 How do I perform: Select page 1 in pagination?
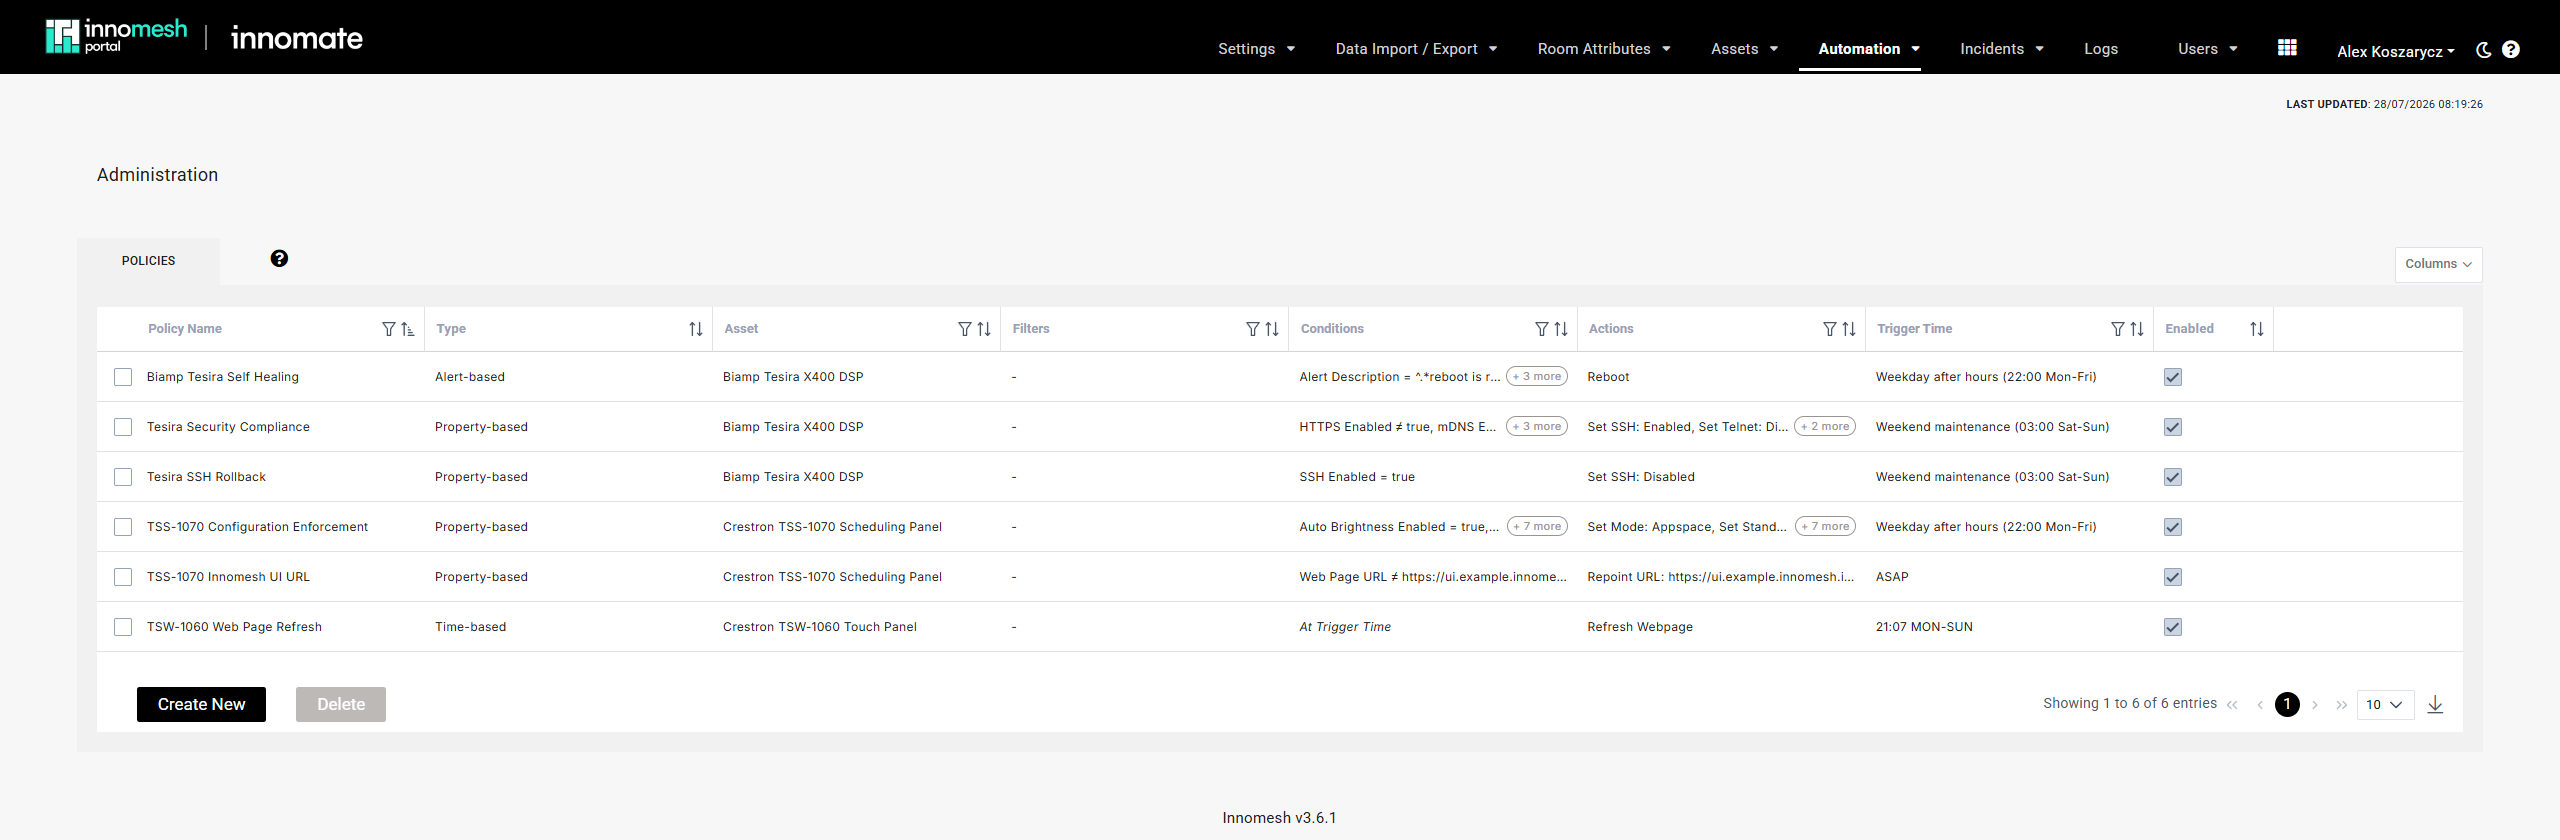coord(2287,705)
